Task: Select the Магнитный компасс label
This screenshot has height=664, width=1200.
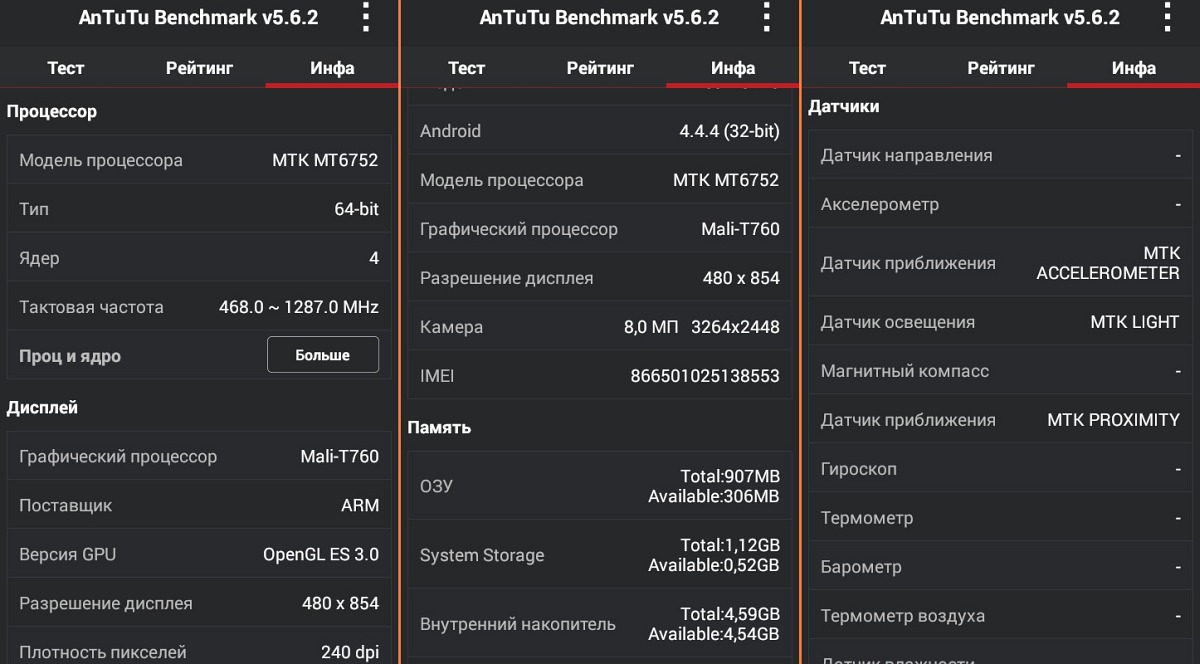Action: [905, 371]
